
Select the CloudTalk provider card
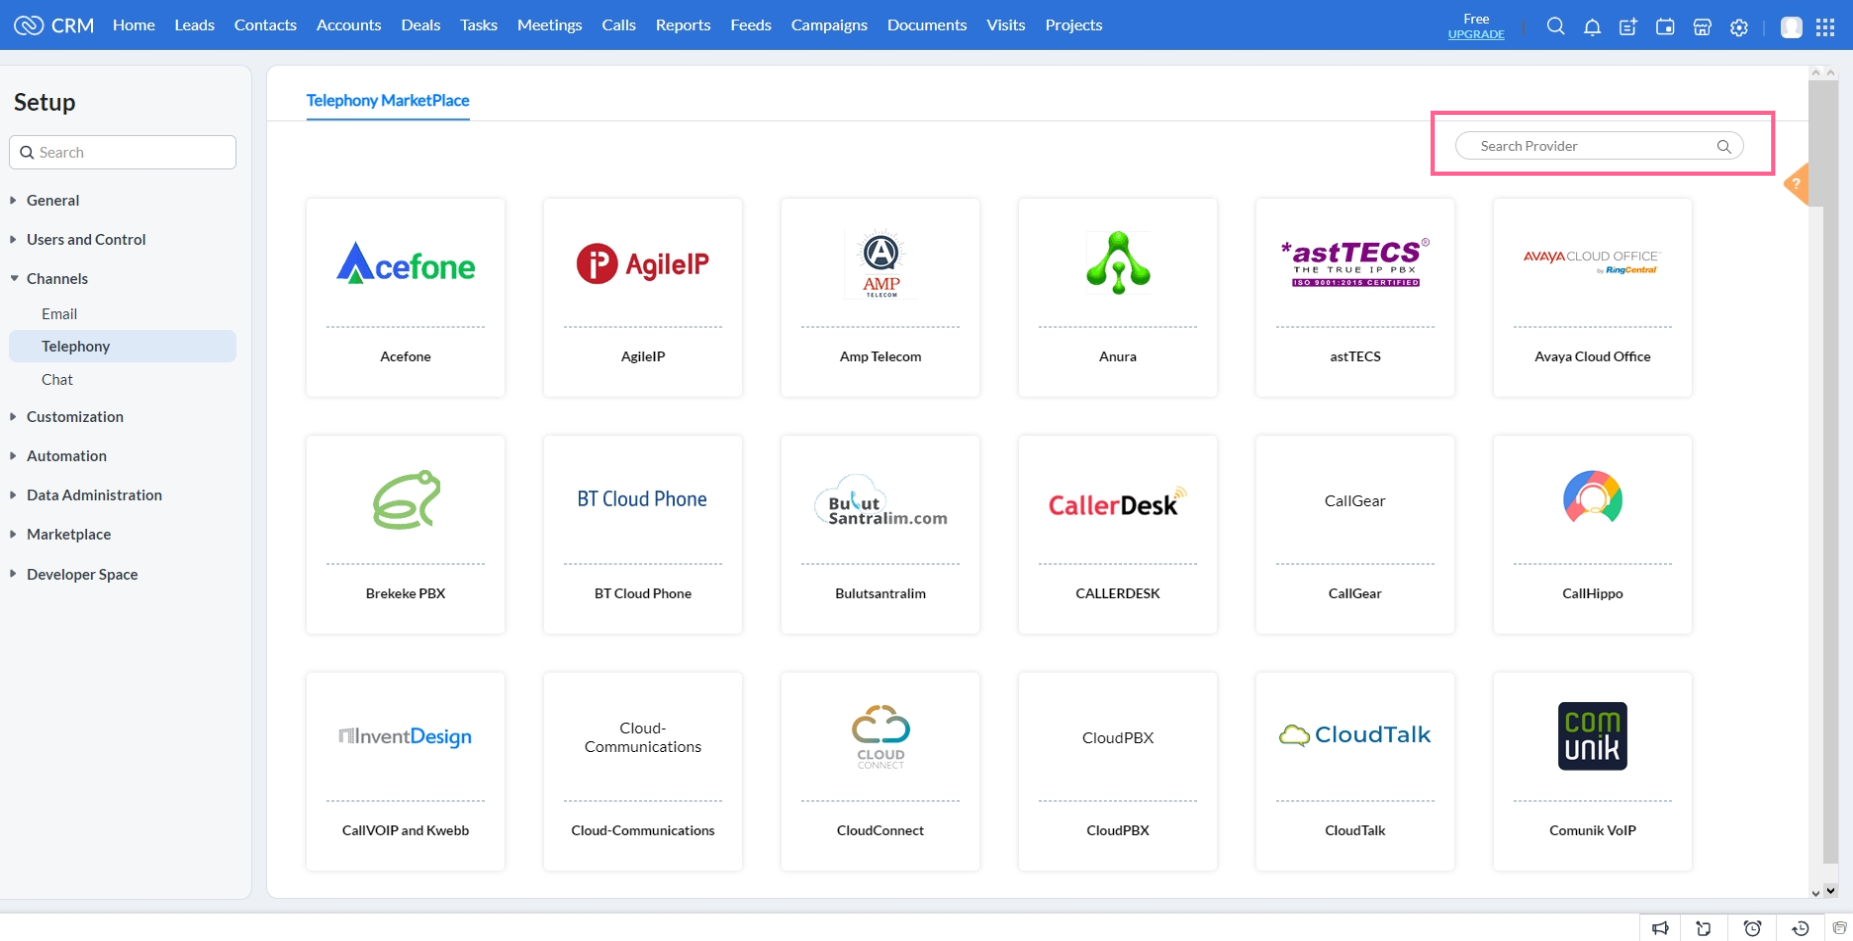coord(1355,771)
